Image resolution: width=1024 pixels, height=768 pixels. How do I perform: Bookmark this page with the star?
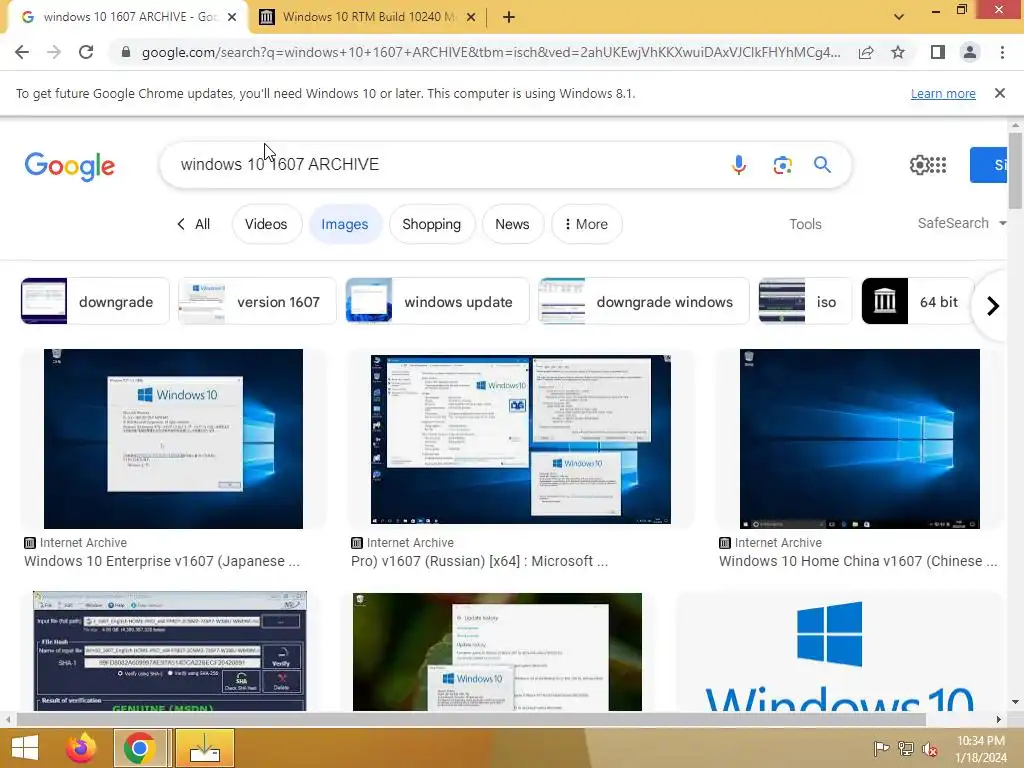pos(898,52)
